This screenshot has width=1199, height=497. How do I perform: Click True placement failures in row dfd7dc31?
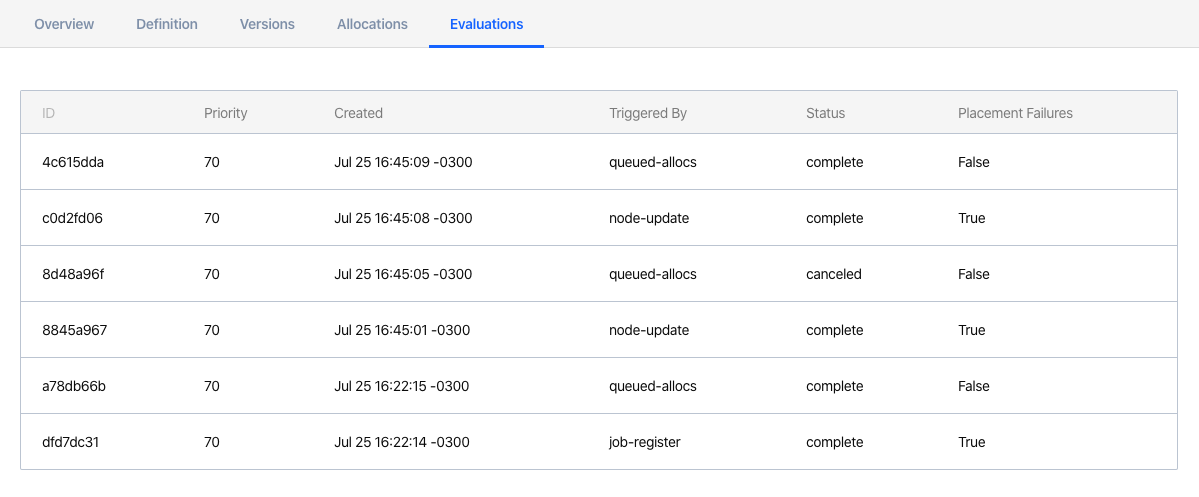[x=971, y=442]
